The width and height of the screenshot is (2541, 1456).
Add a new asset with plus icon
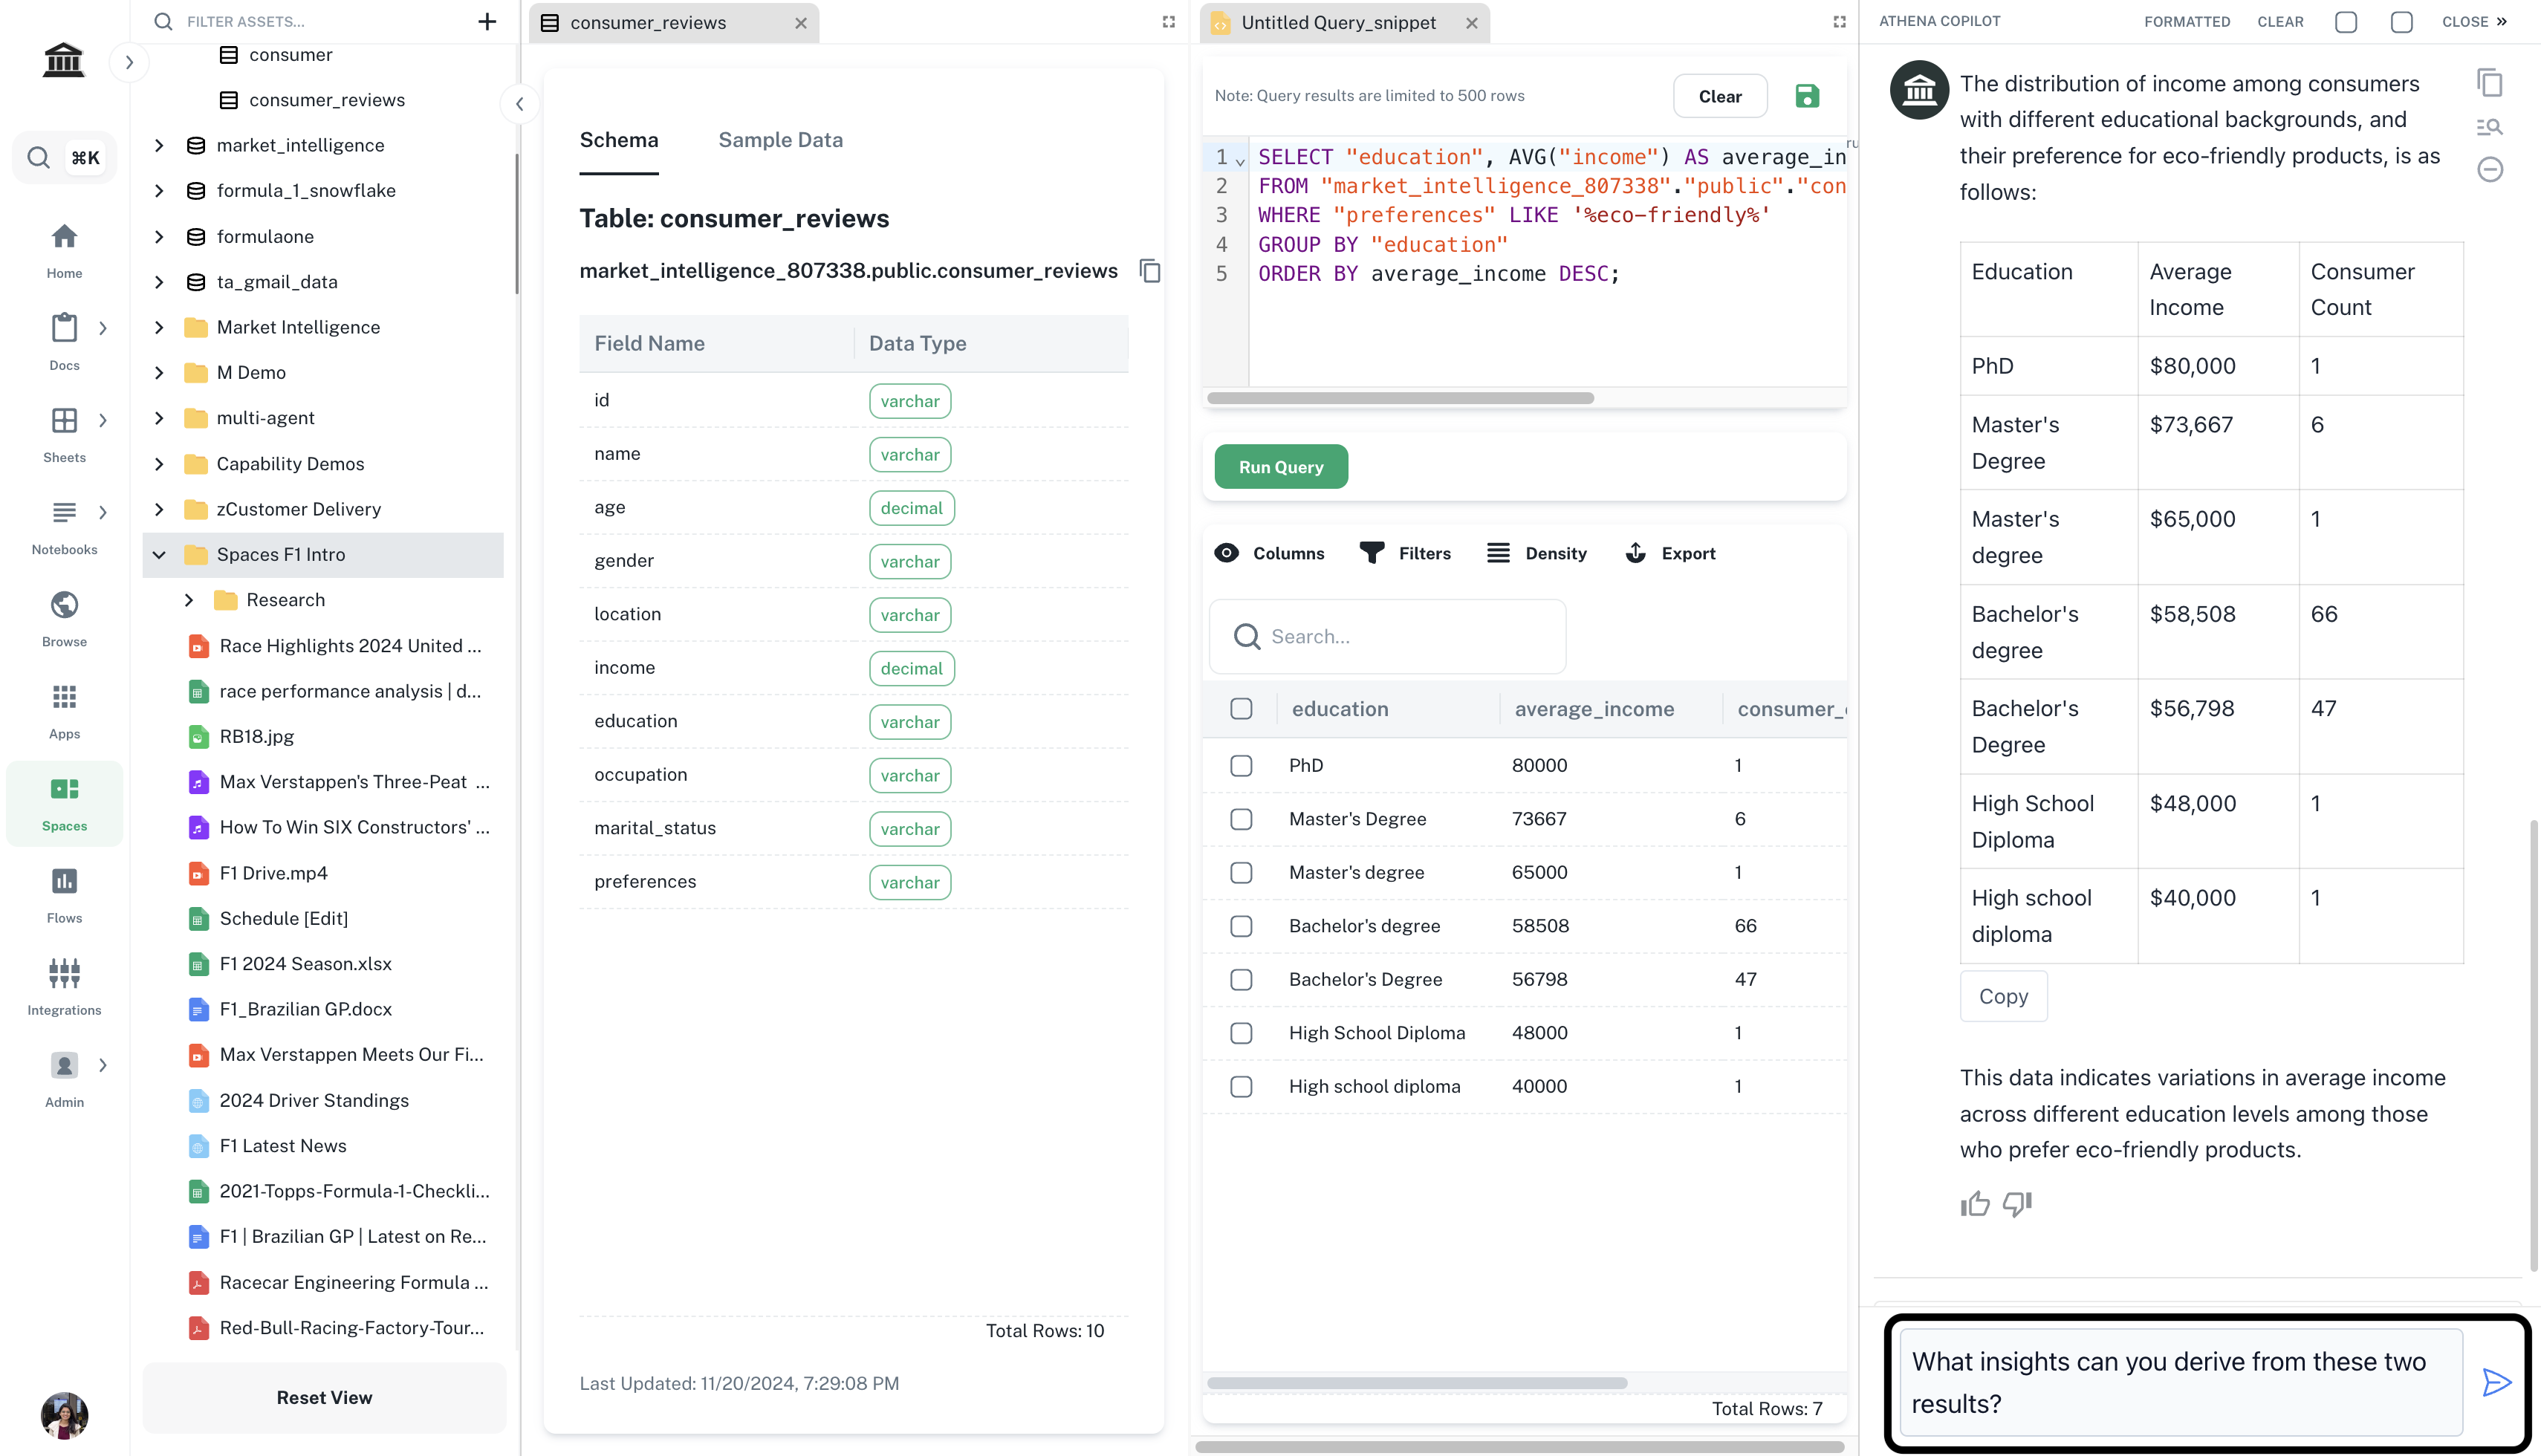pyautogui.click(x=487, y=21)
